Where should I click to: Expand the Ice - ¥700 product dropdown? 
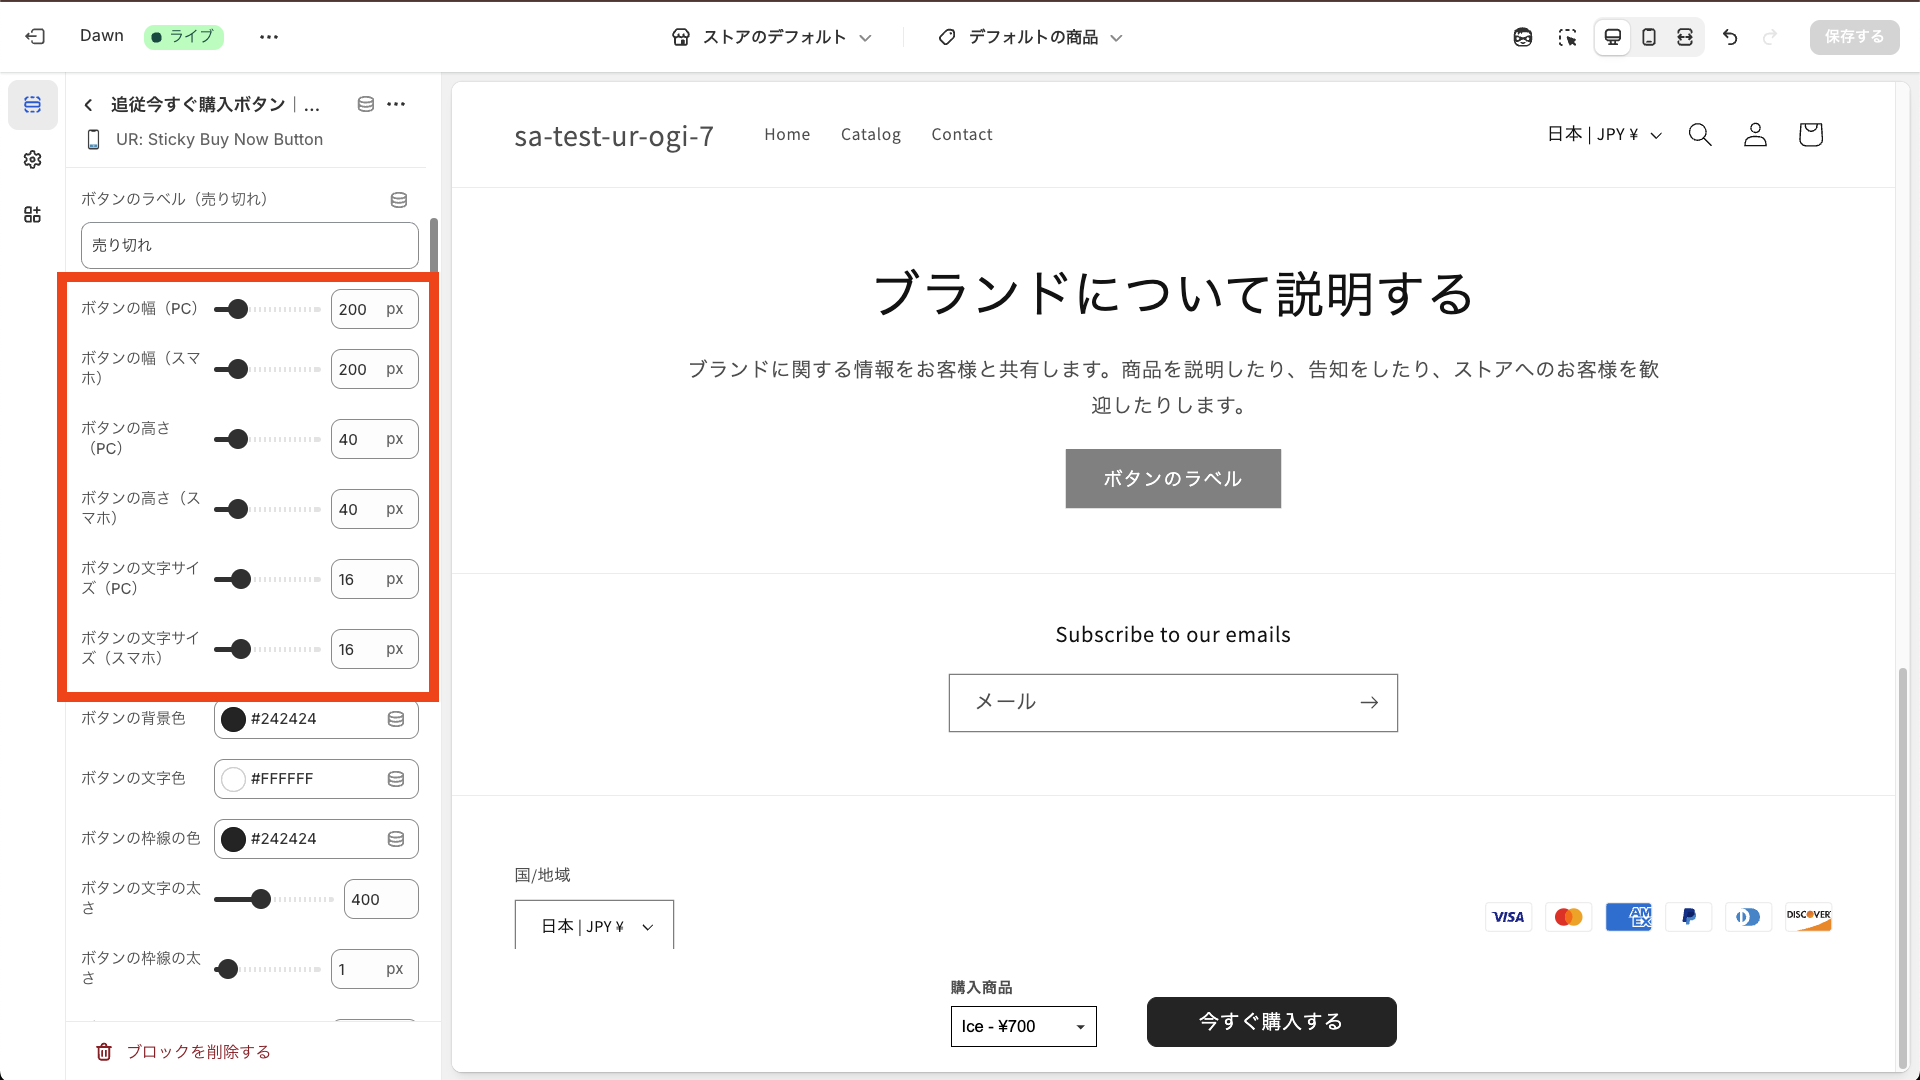[x=1023, y=1026]
